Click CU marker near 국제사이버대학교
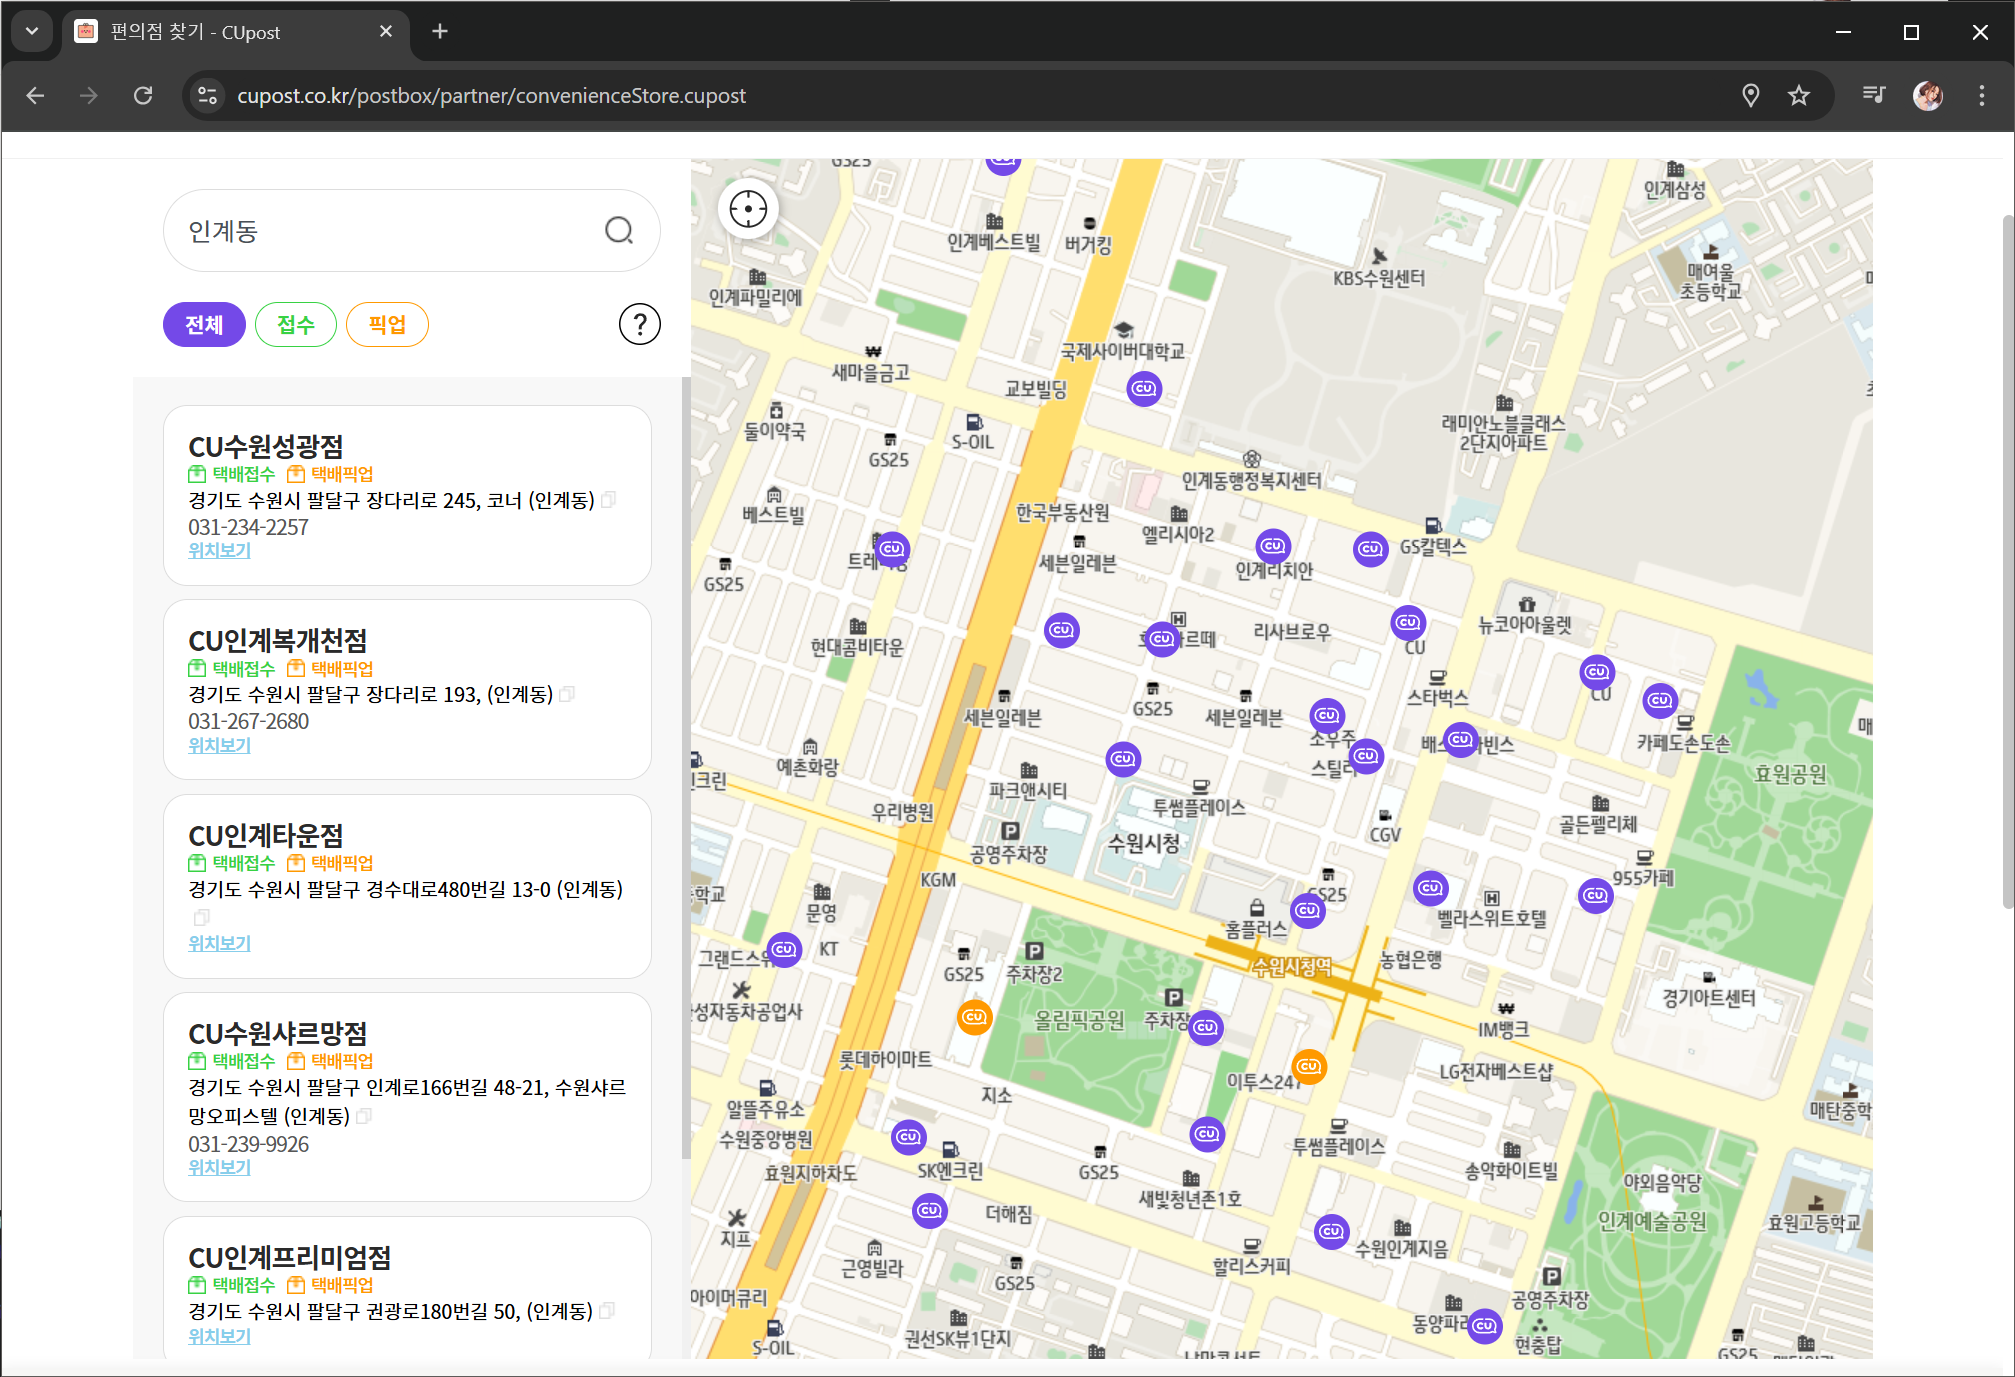2015x1377 pixels. (1144, 388)
